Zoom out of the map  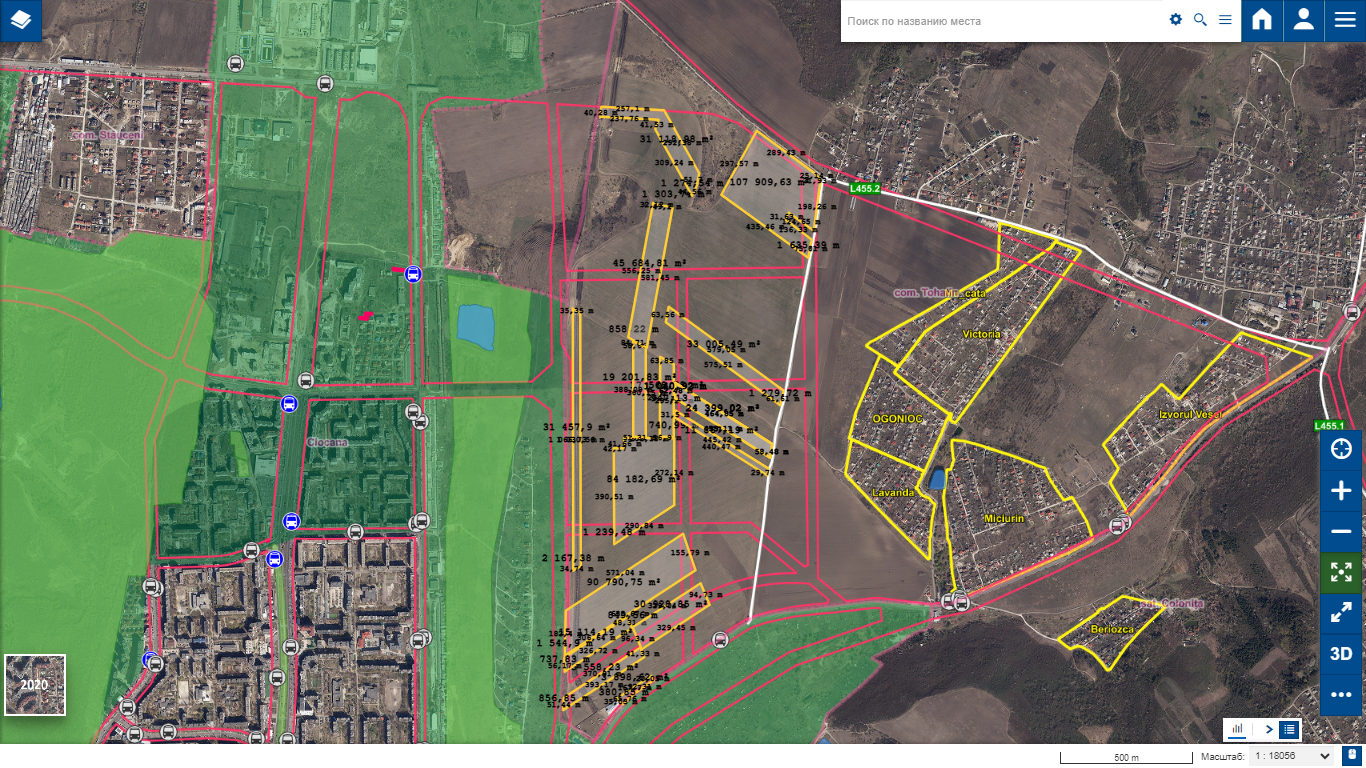click(1341, 531)
